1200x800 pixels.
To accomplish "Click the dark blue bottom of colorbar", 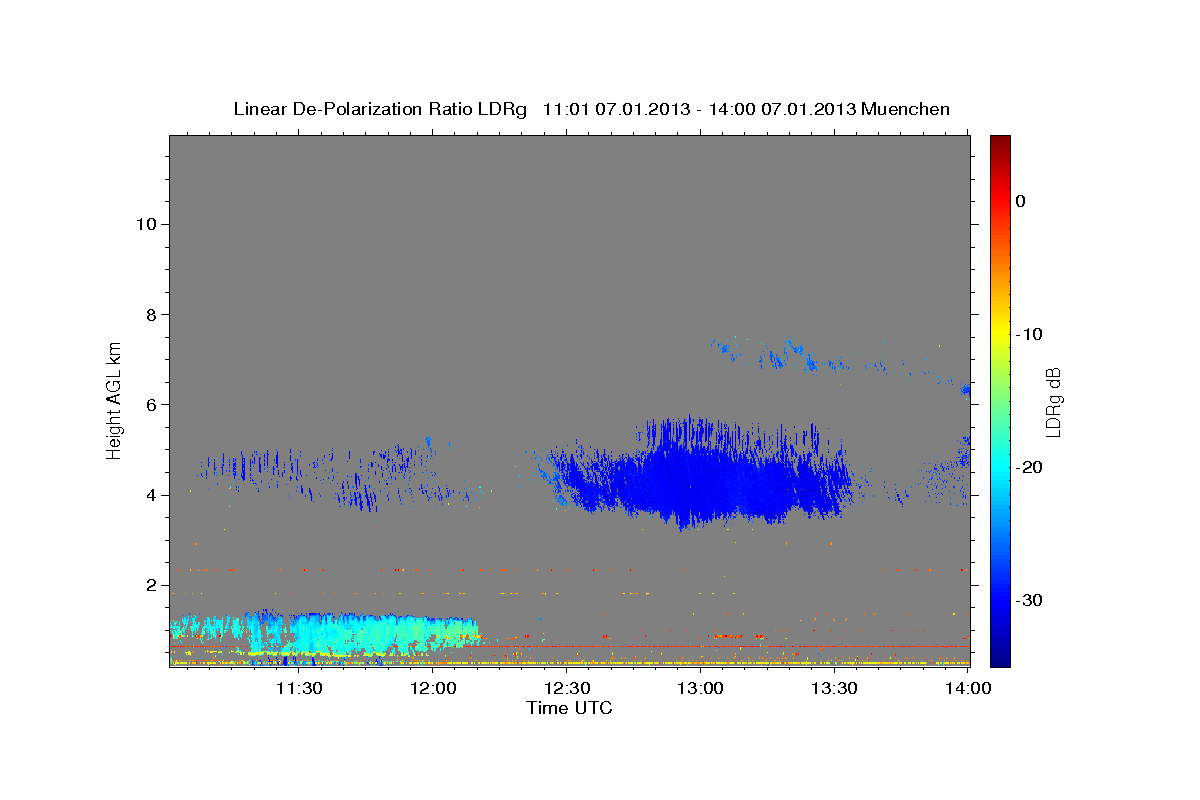I will click(x=1000, y=659).
